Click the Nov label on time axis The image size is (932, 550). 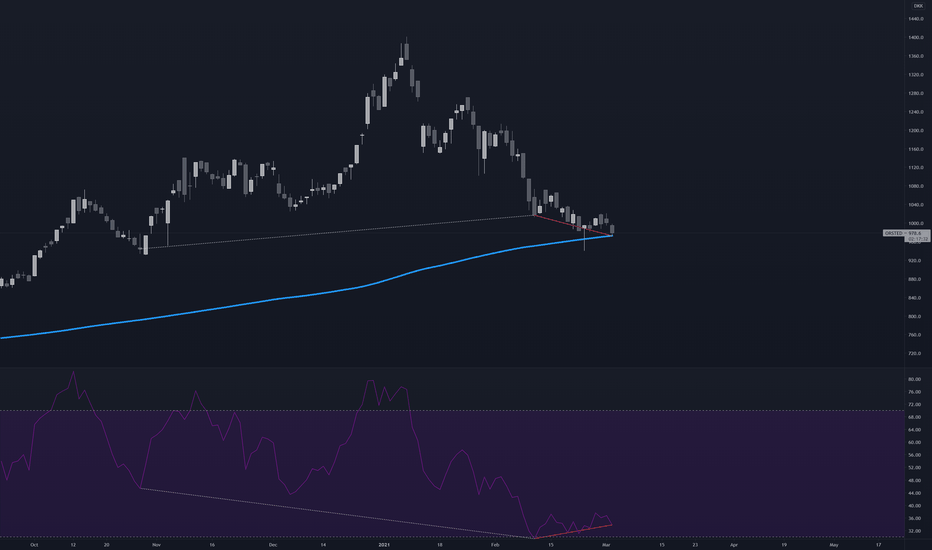[x=156, y=545]
